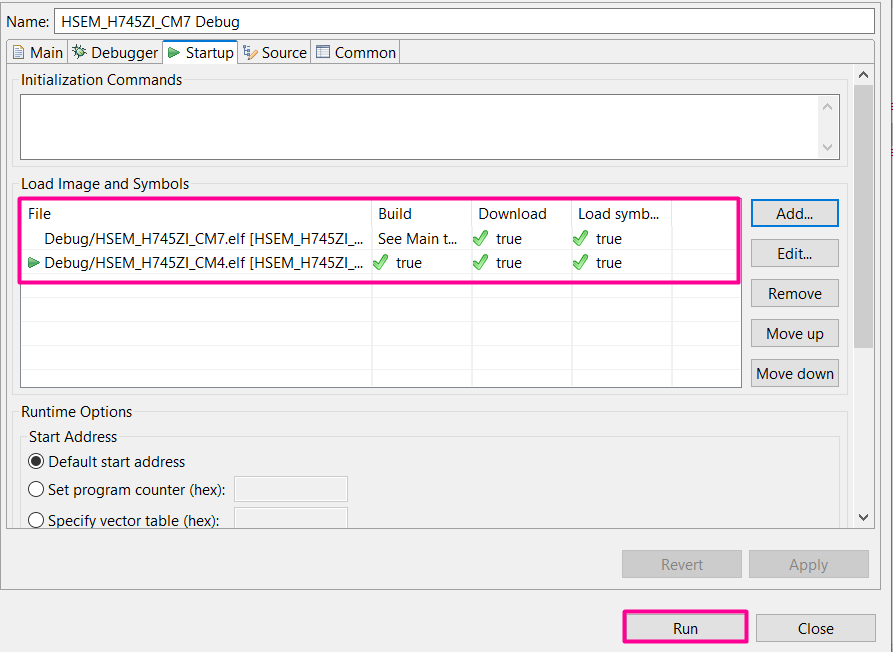Click the Name field with HSEM_H745ZI_CM7 Debug
The height and width of the screenshot is (652, 893).
464,22
